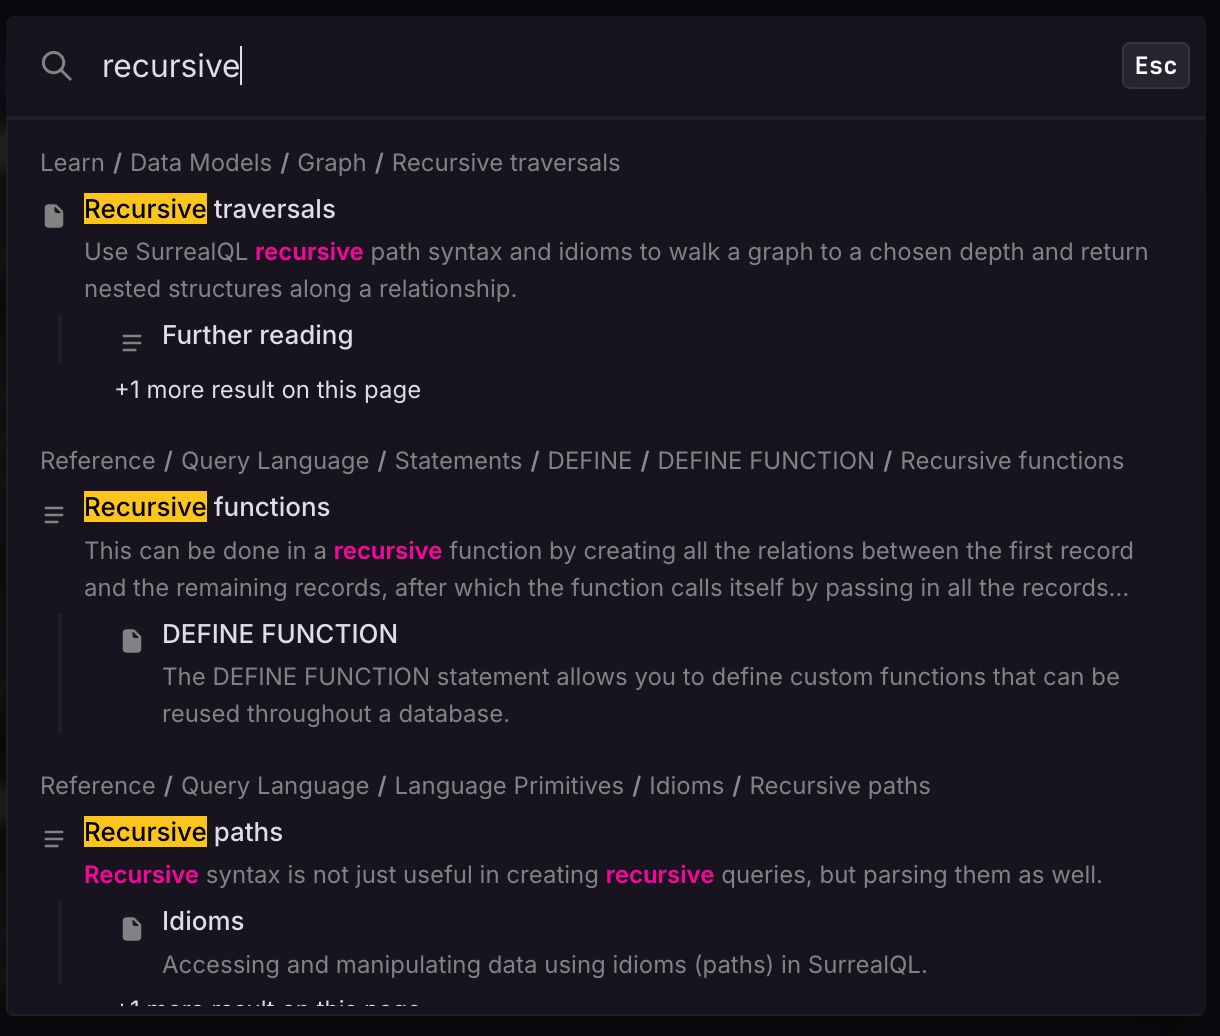Open the Recursive paths result
The image size is (1220, 1036).
pyautogui.click(x=184, y=832)
